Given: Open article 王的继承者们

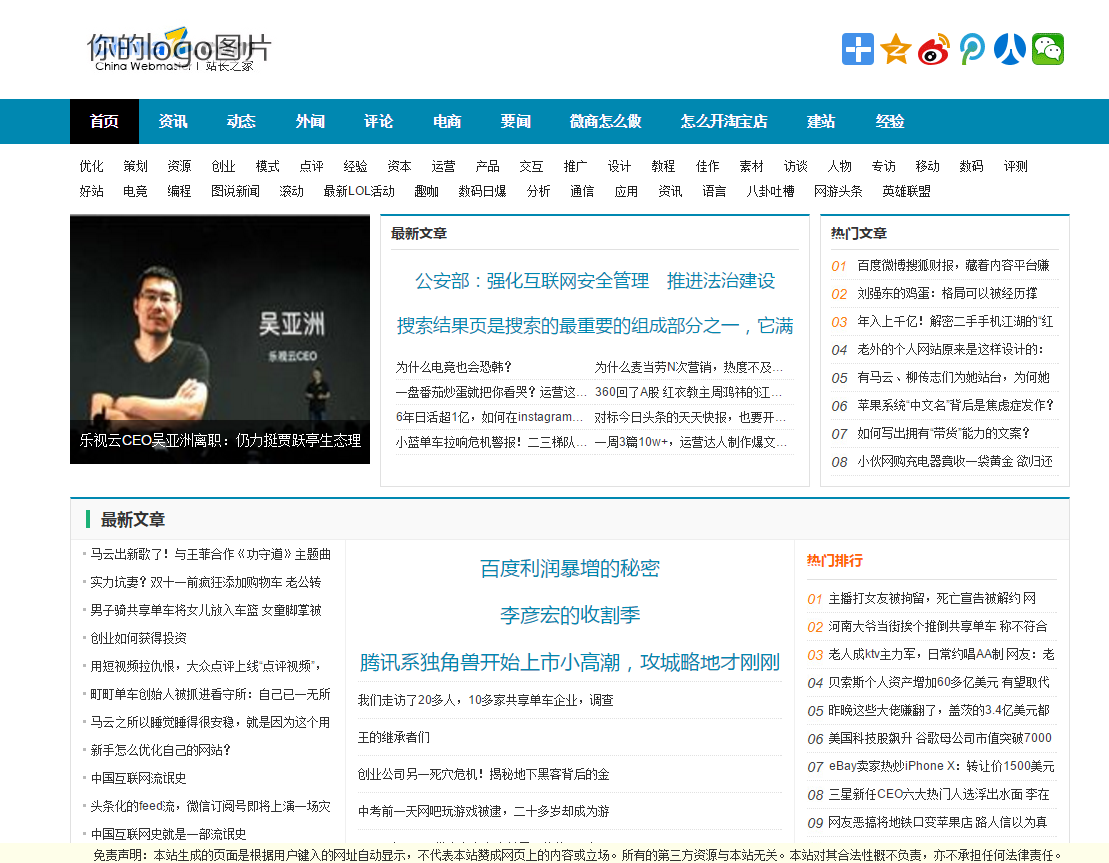Looking at the screenshot, I should point(393,737).
